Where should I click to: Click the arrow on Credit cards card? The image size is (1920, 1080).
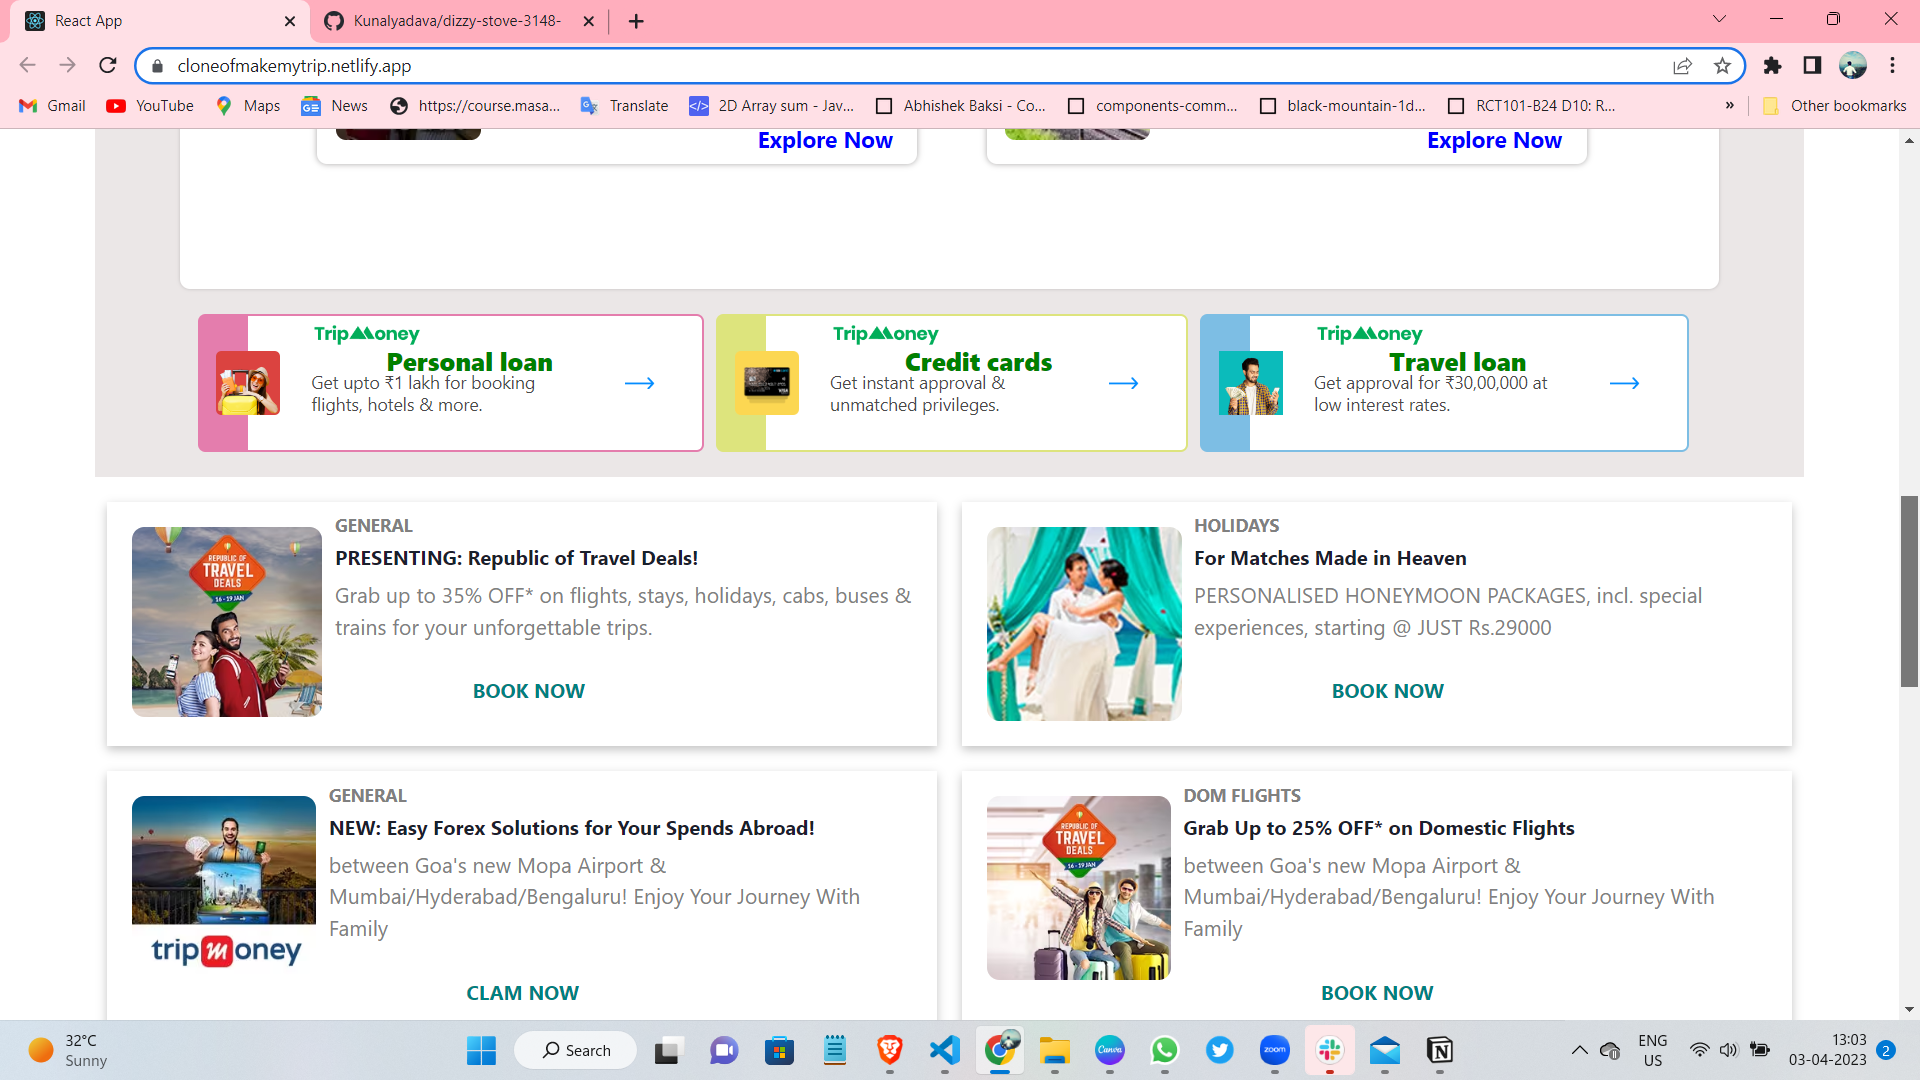1123,383
